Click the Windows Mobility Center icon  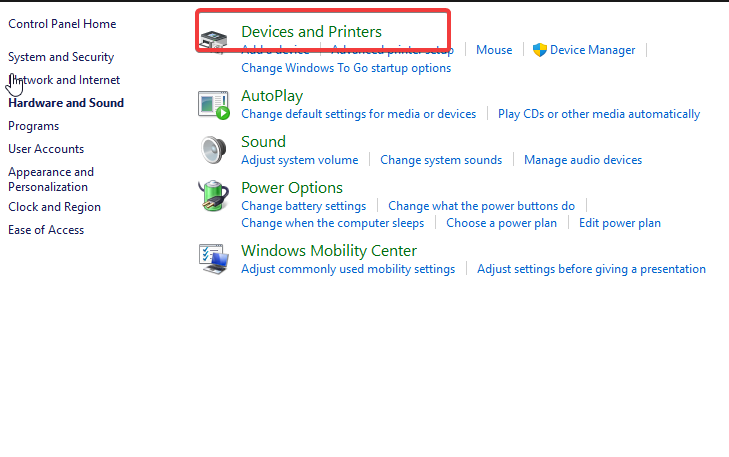[214, 259]
